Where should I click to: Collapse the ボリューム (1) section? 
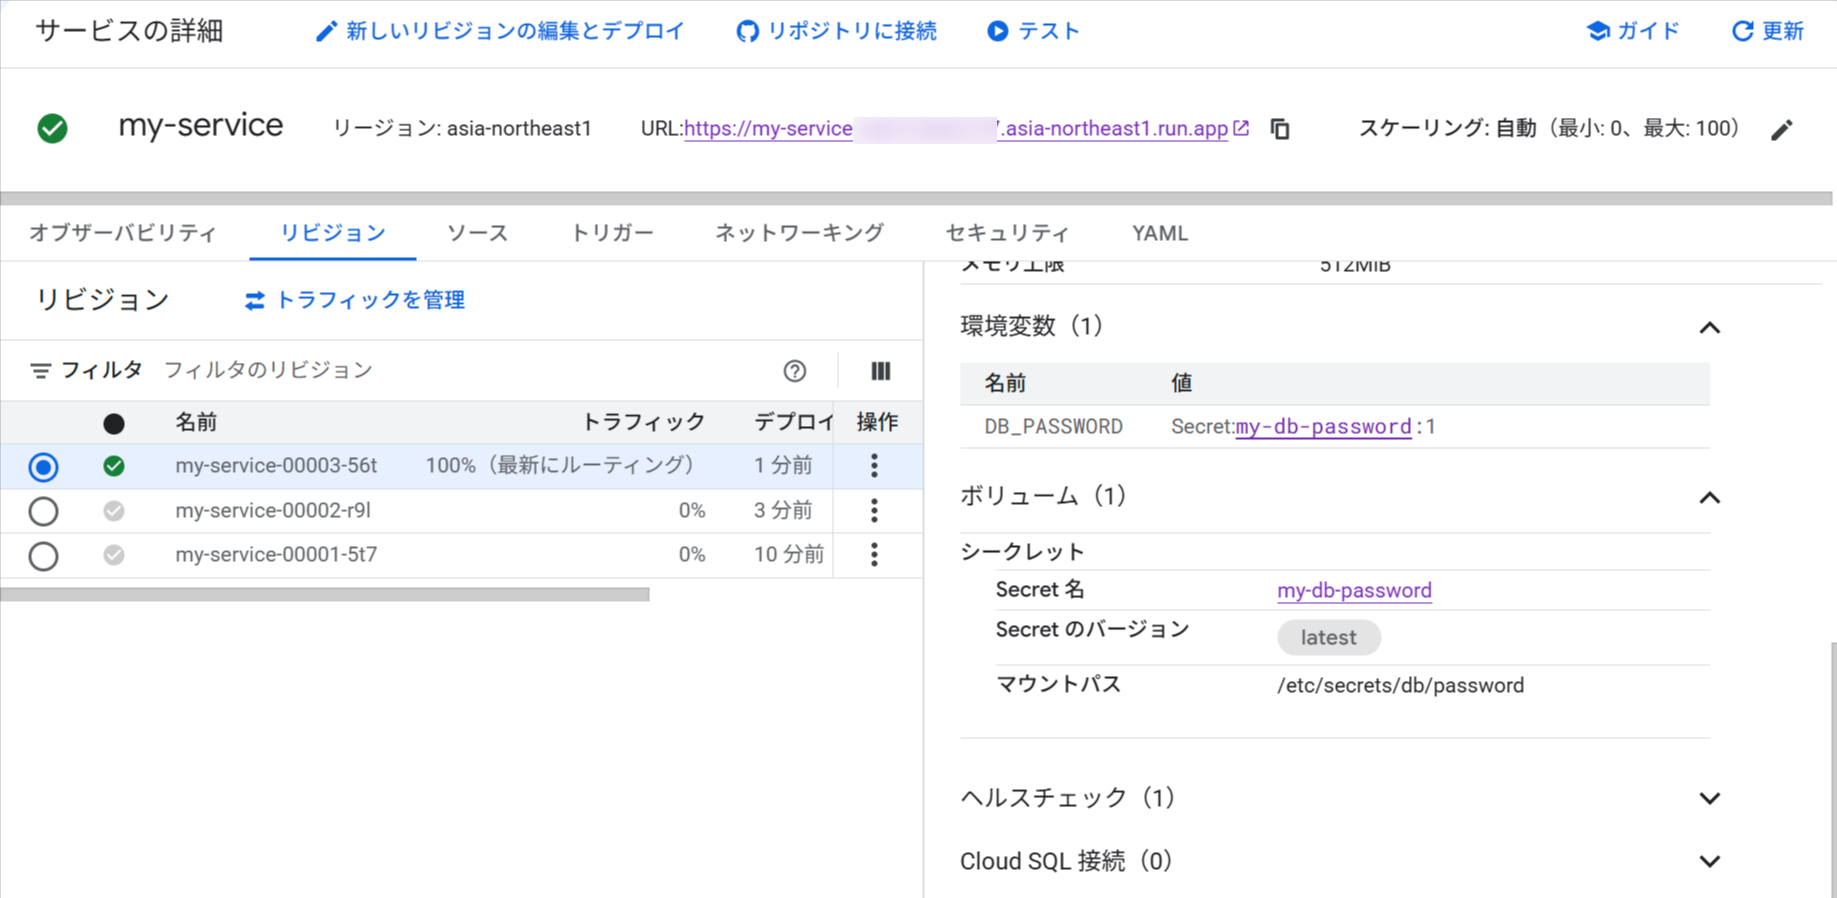pyautogui.click(x=1709, y=498)
